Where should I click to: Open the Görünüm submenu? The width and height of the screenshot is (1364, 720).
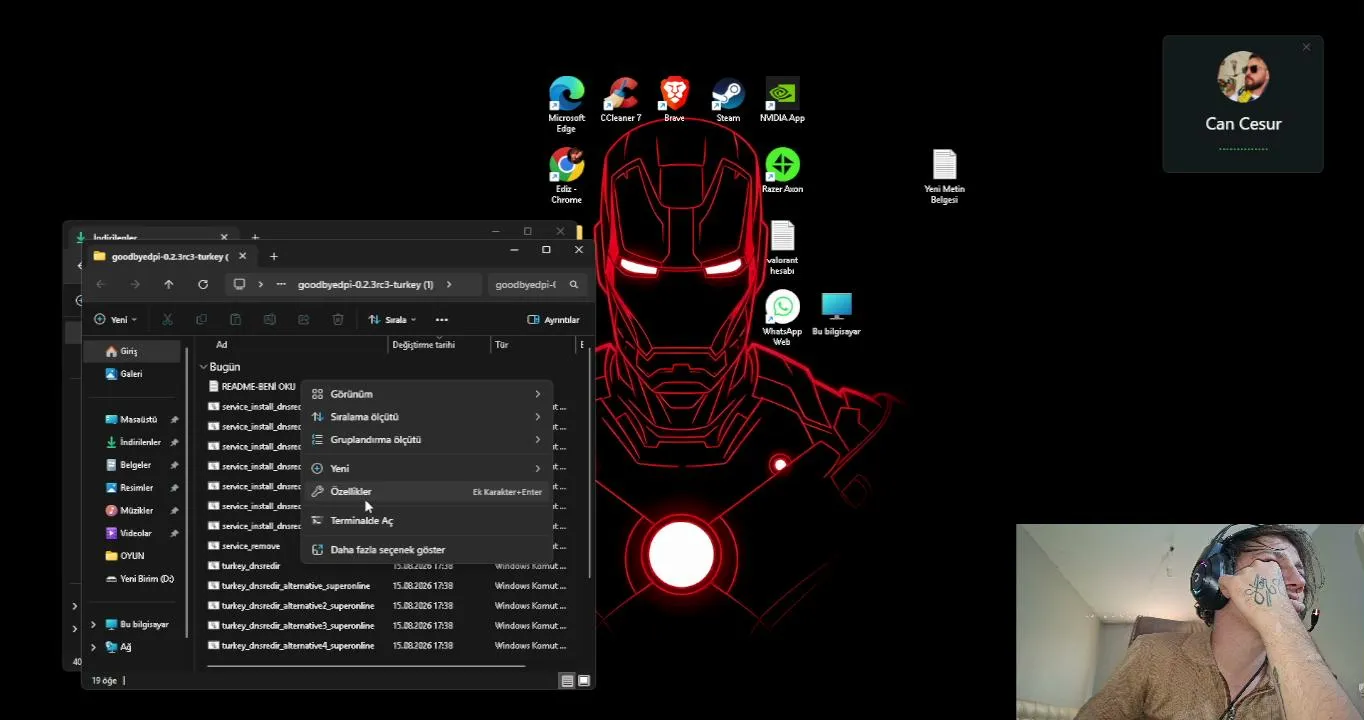point(427,394)
